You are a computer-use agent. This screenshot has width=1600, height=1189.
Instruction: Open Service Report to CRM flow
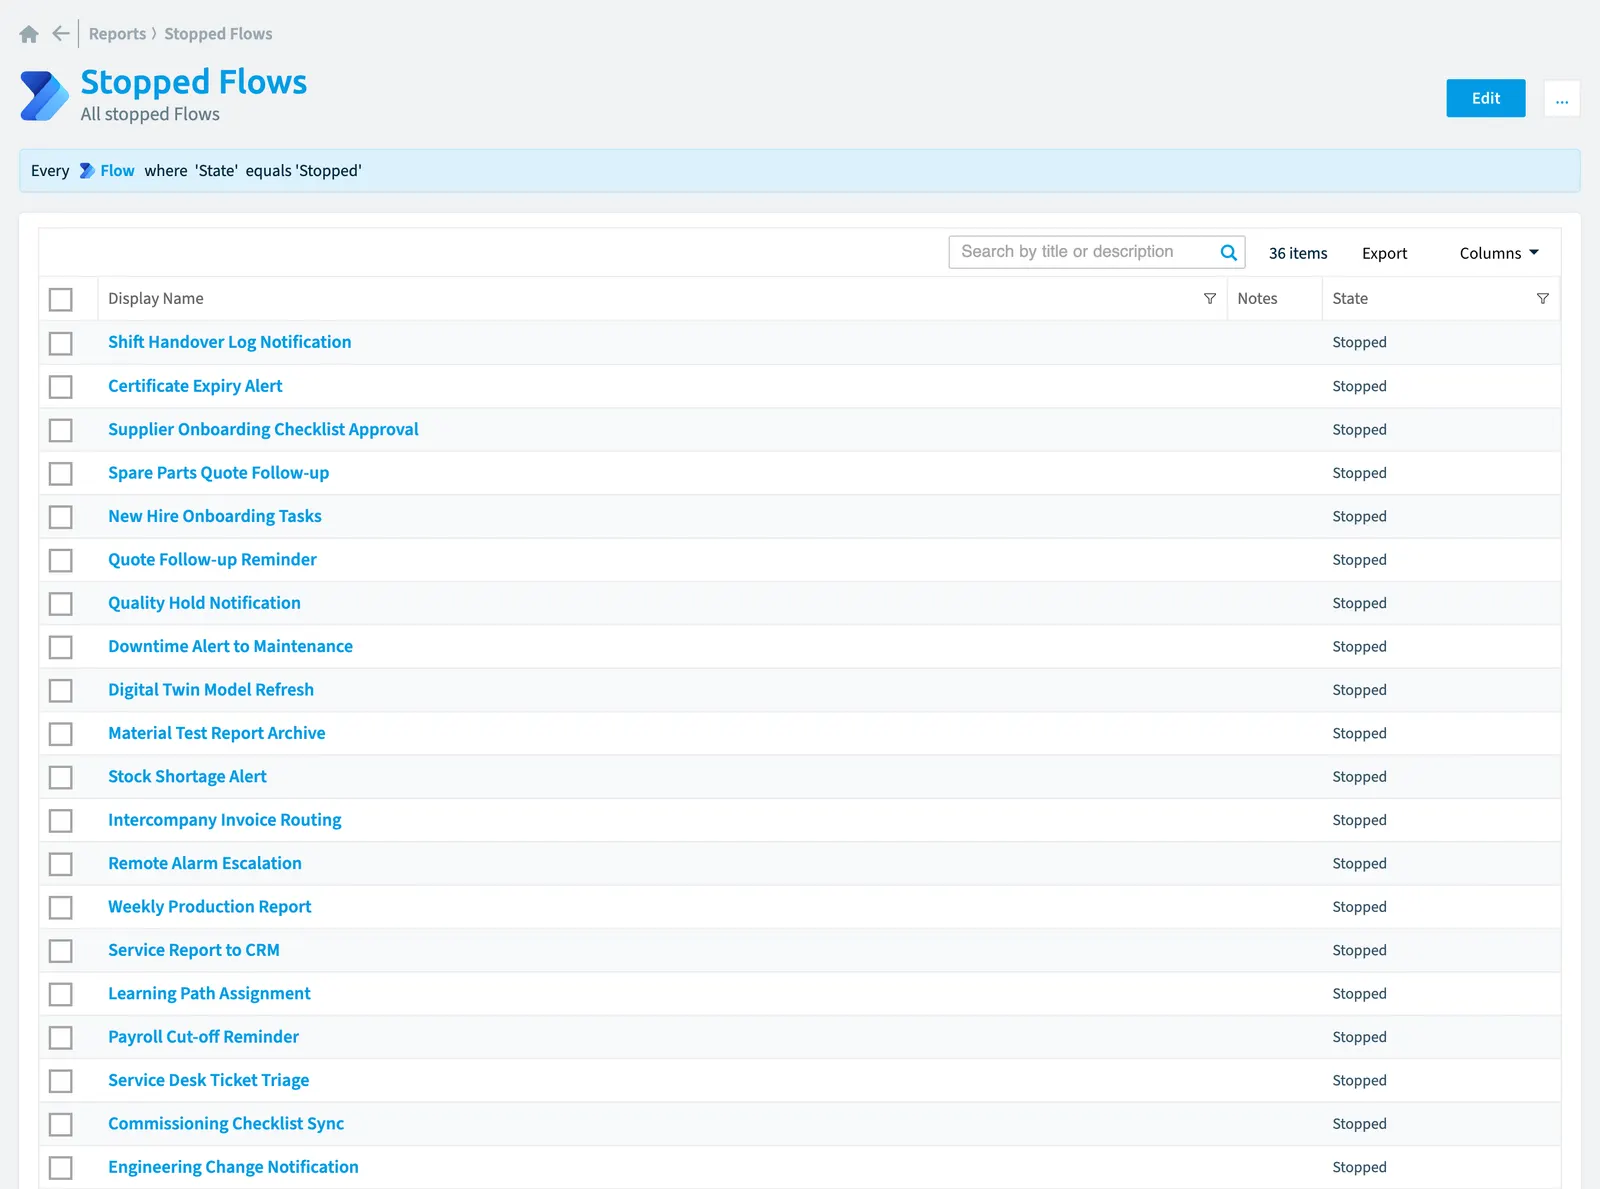click(x=194, y=950)
